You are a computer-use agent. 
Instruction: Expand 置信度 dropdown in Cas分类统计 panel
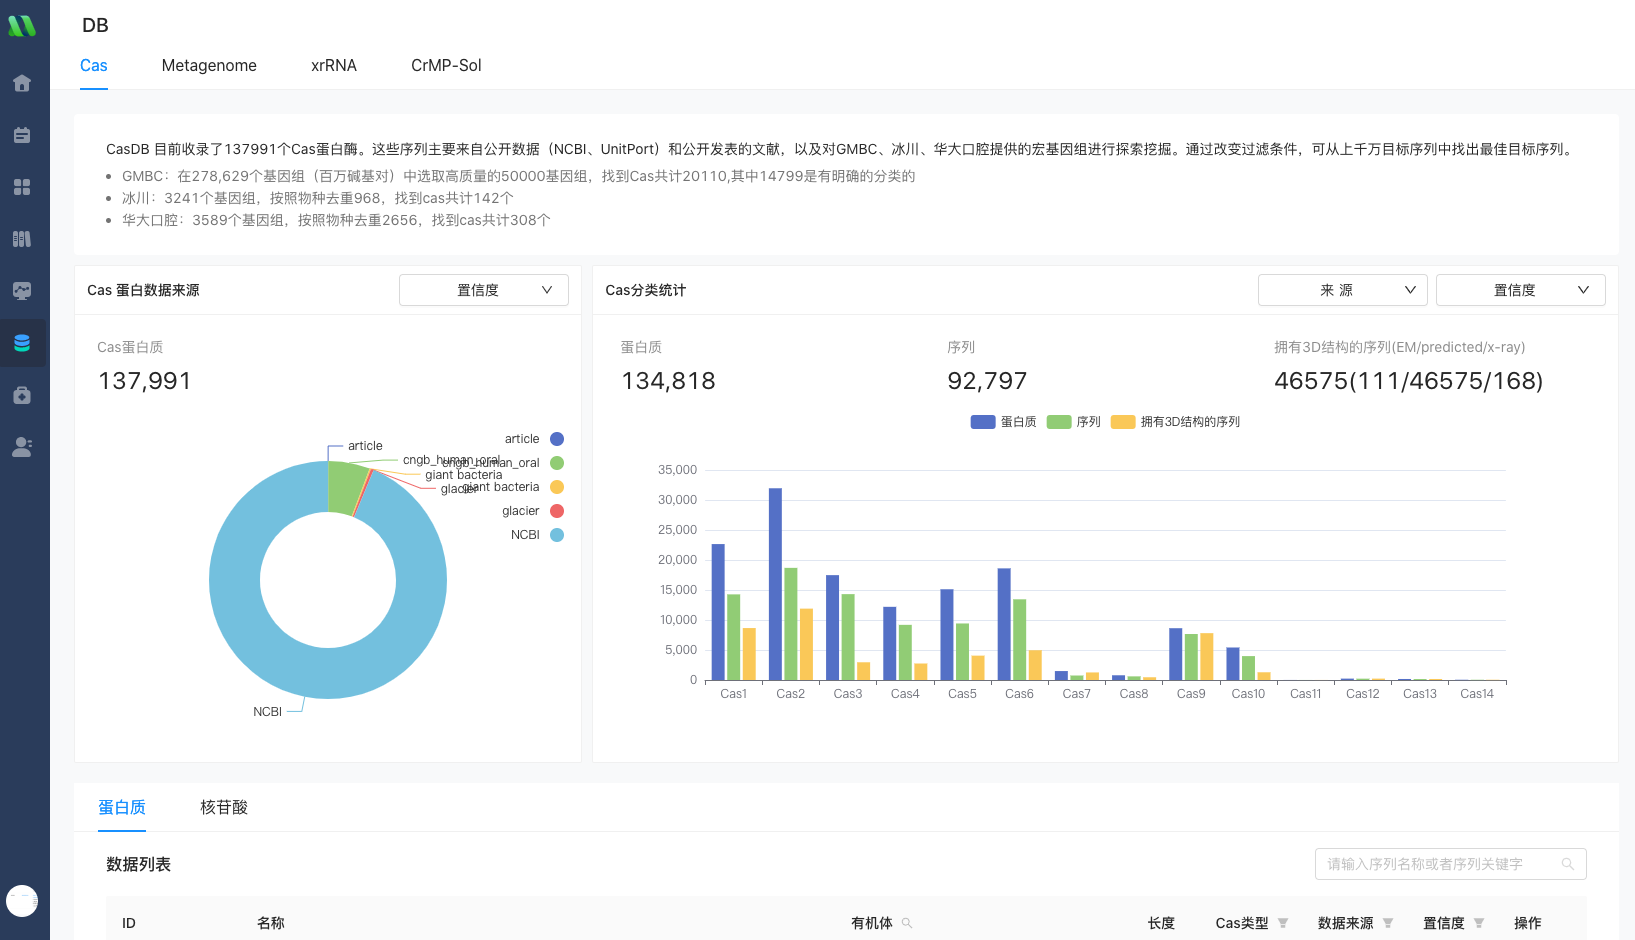(1520, 290)
